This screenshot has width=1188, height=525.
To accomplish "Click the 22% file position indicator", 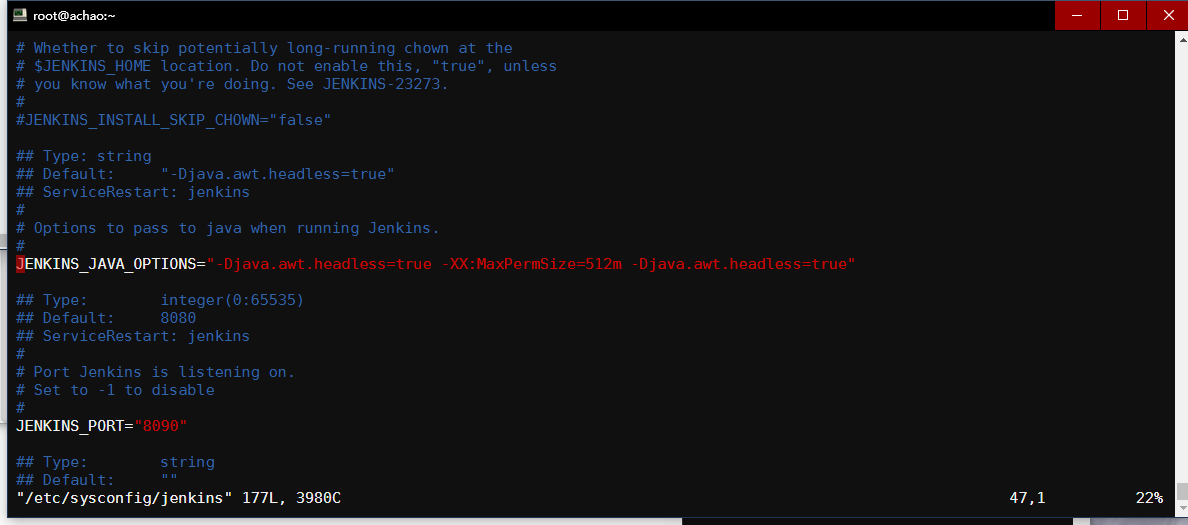I will coord(1149,497).
